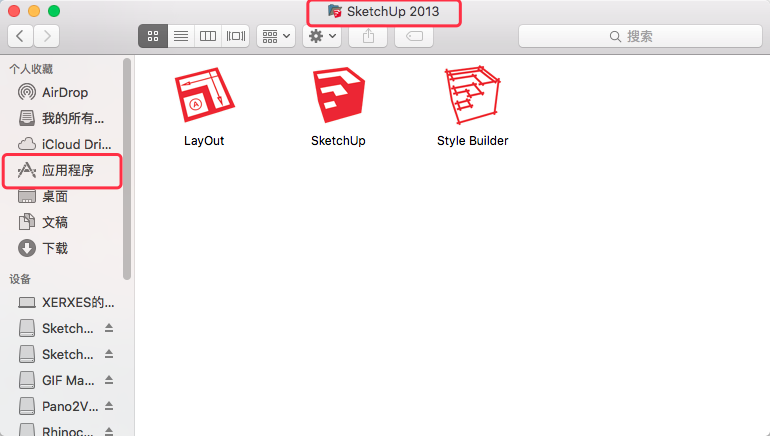
Task: Go forward with the right arrow button
Action: coord(47,36)
